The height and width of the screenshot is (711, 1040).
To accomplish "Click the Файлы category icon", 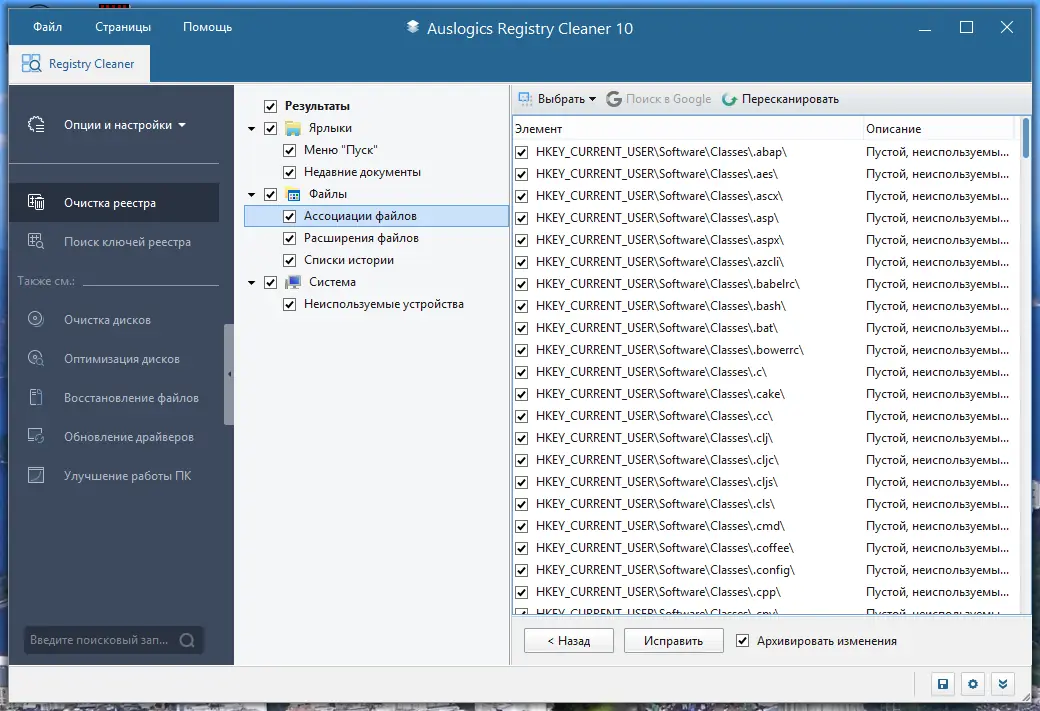I will tap(293, 194).
